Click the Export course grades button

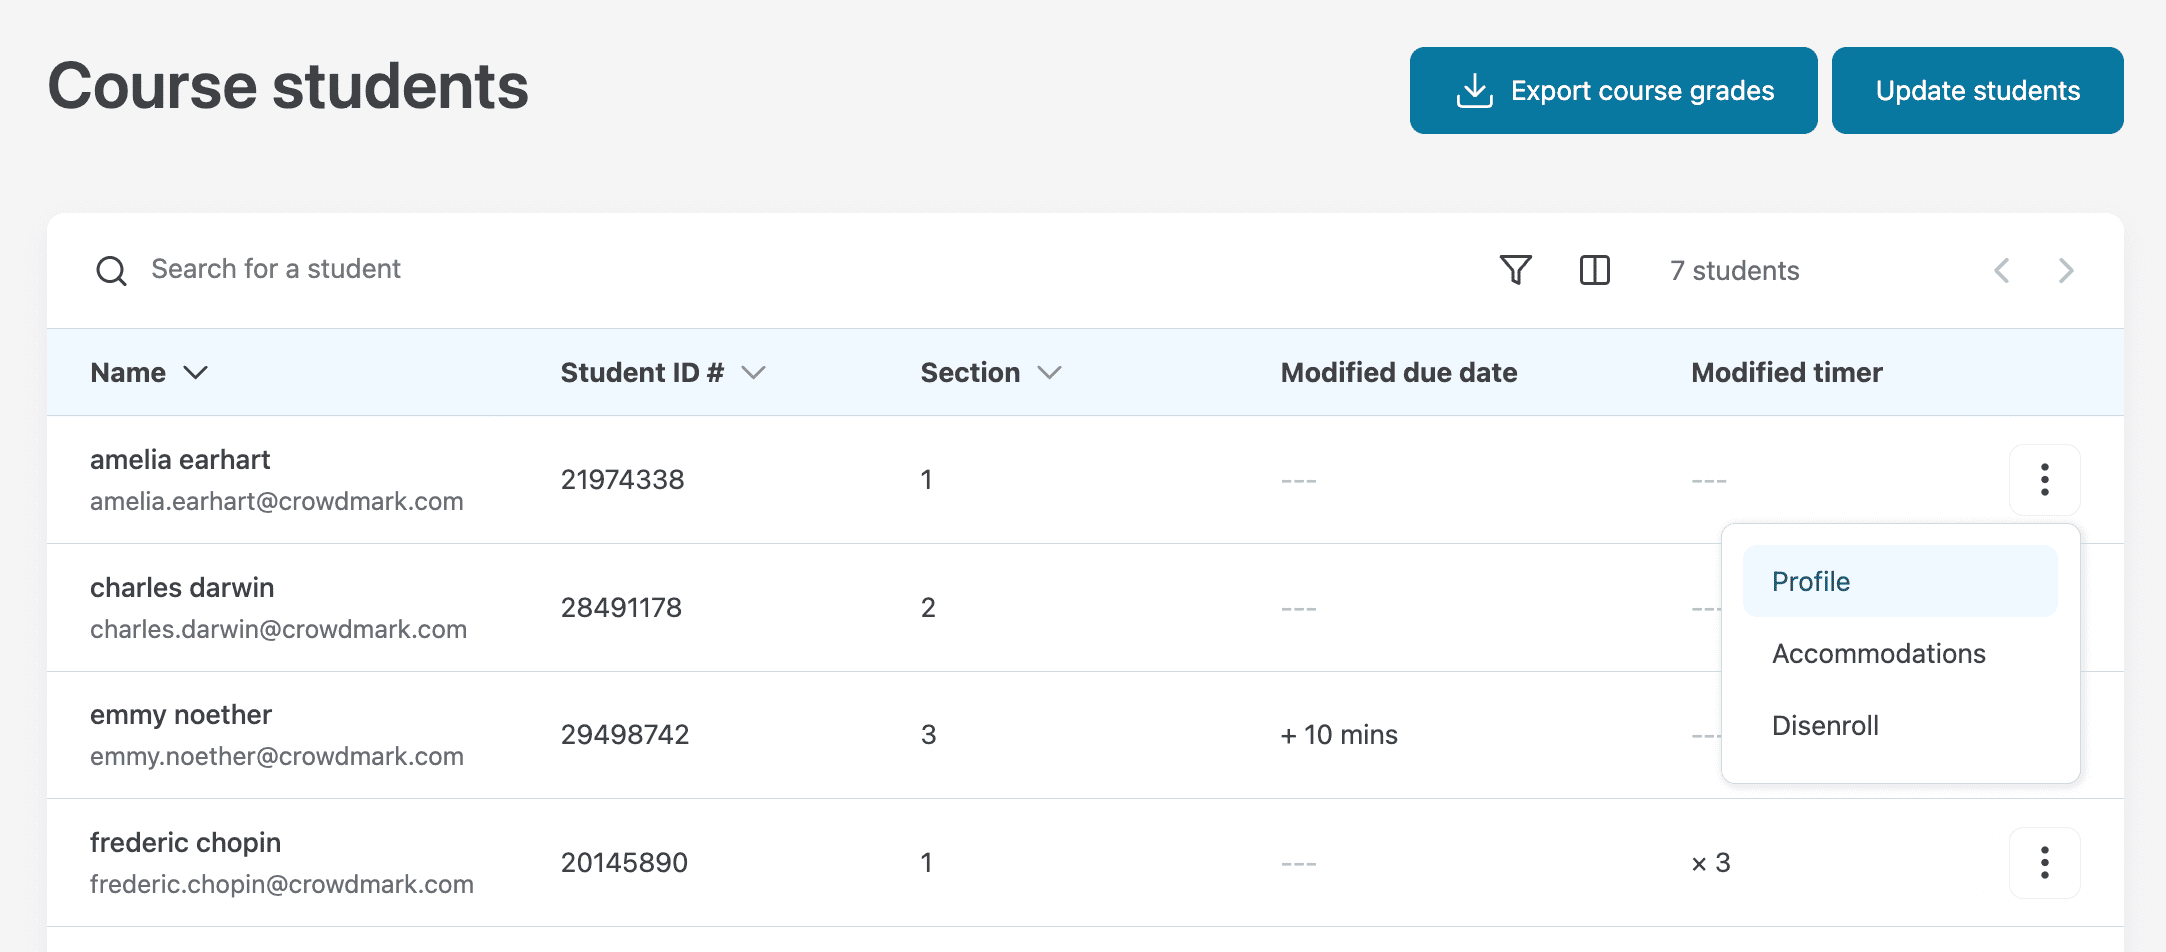click(x=1613, y=91)
